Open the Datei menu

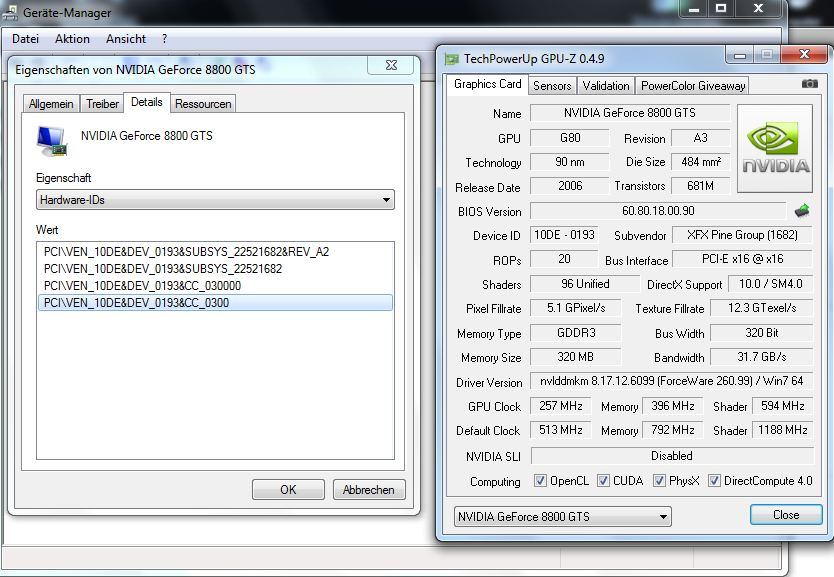(x=26, y=39)
